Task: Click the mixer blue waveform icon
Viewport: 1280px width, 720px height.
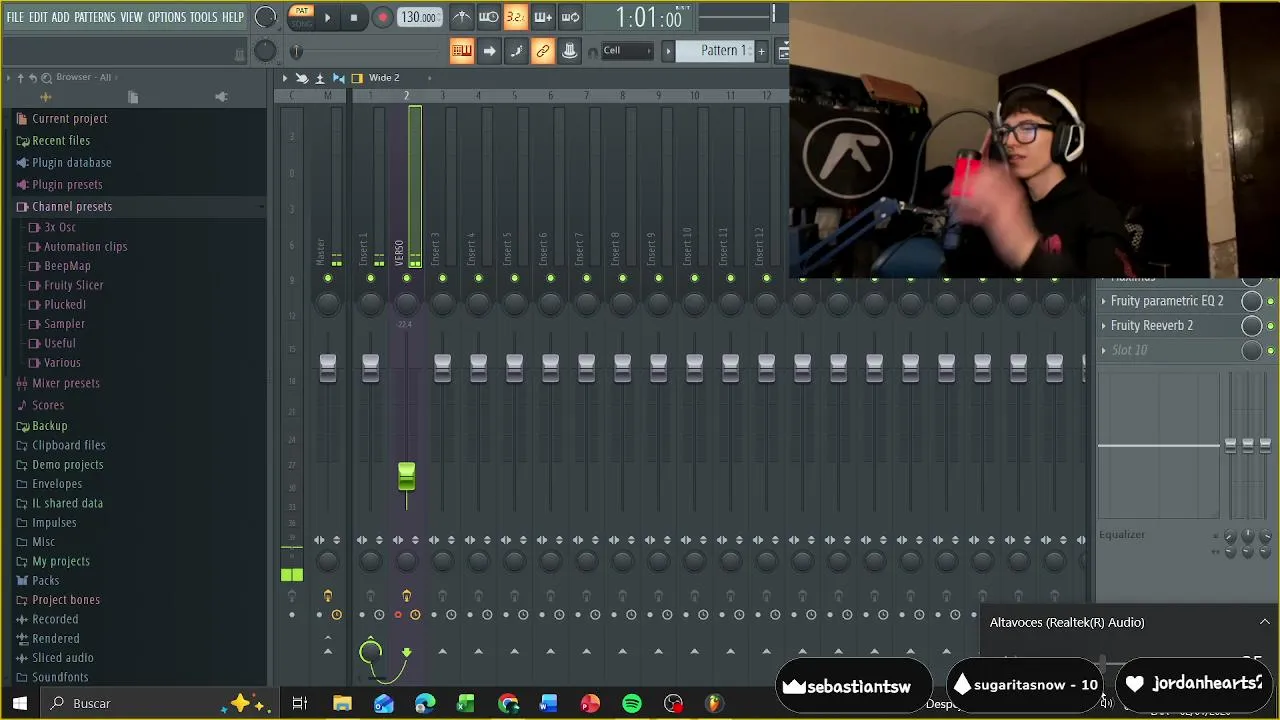Action: click(x=338, y=78)
